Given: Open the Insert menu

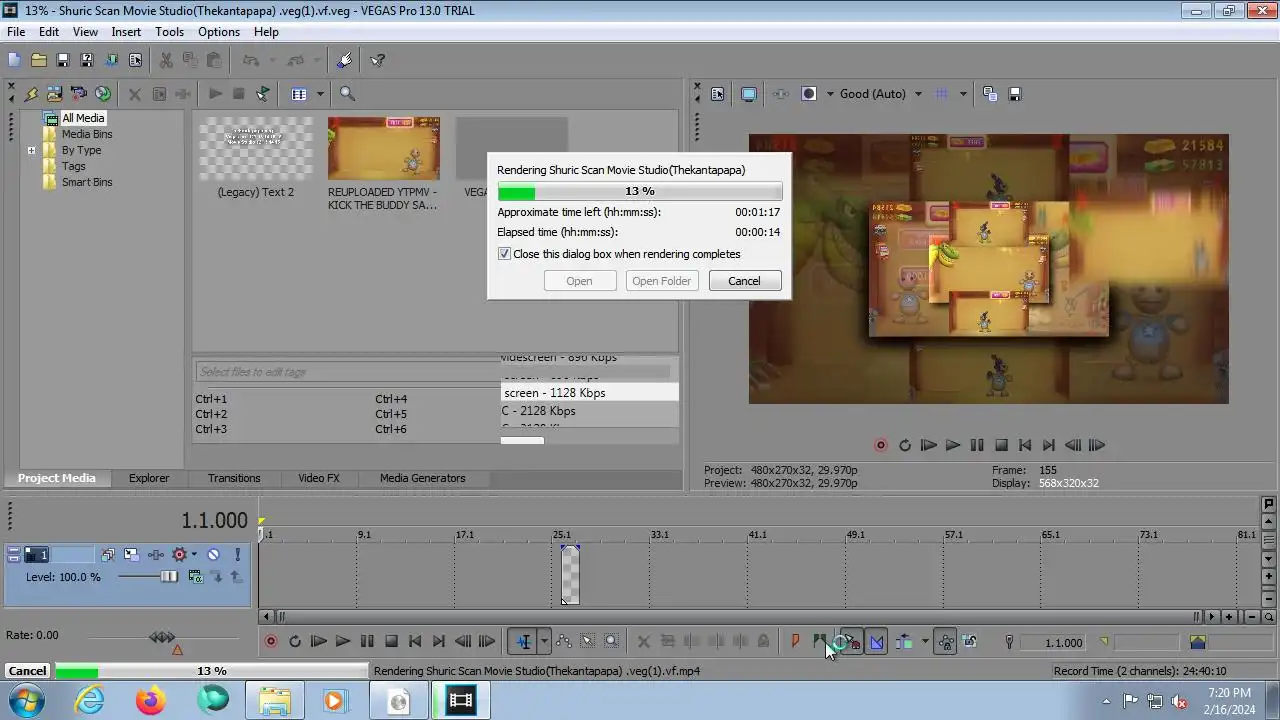Looking at the screenshot, I should point(126,32).
